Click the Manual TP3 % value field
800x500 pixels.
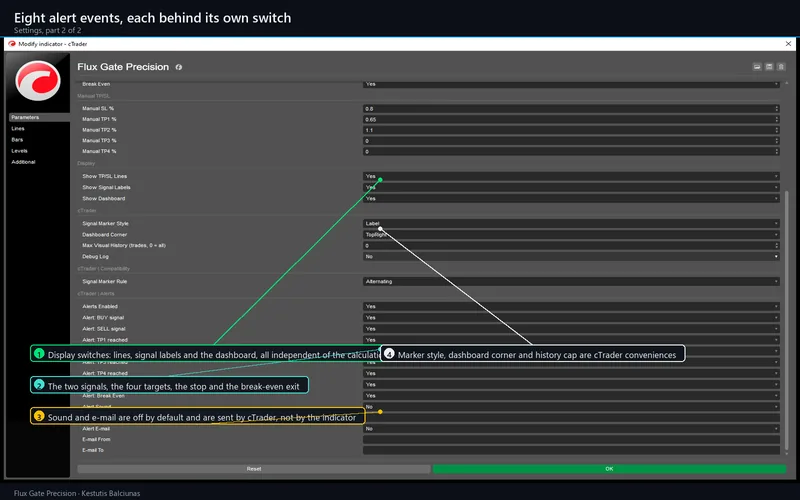[567, 141]
